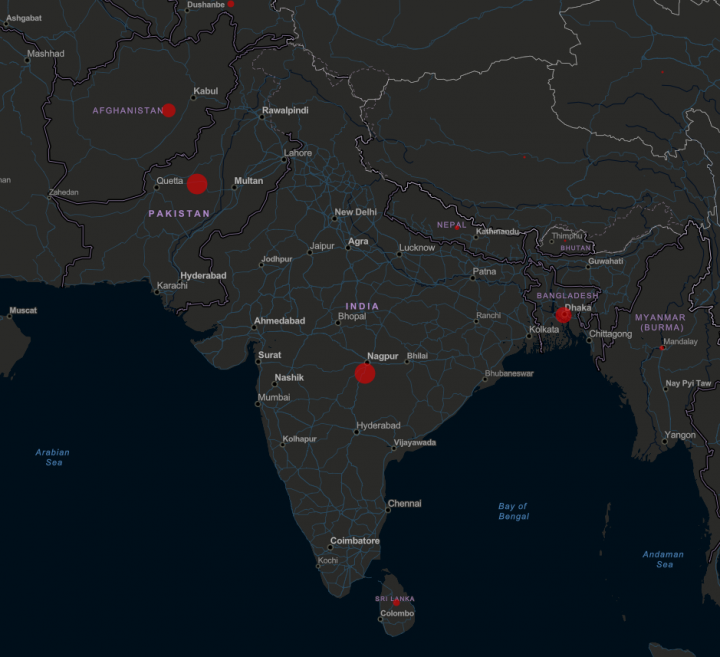The height and width of the screenshot is (657, 720).
Task: Select the red marker at Dhaka
Action: pos(564,315)
